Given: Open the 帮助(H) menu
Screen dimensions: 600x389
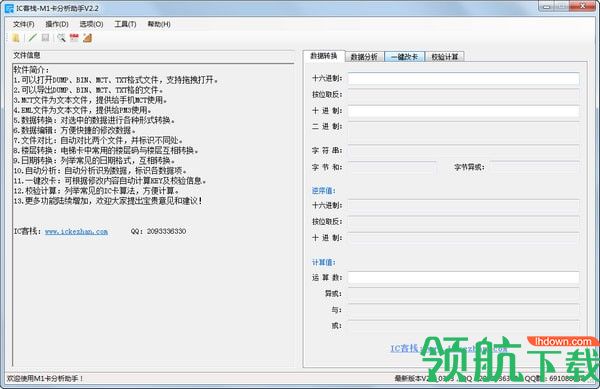Looking at the screenshot, I should 159,24.
